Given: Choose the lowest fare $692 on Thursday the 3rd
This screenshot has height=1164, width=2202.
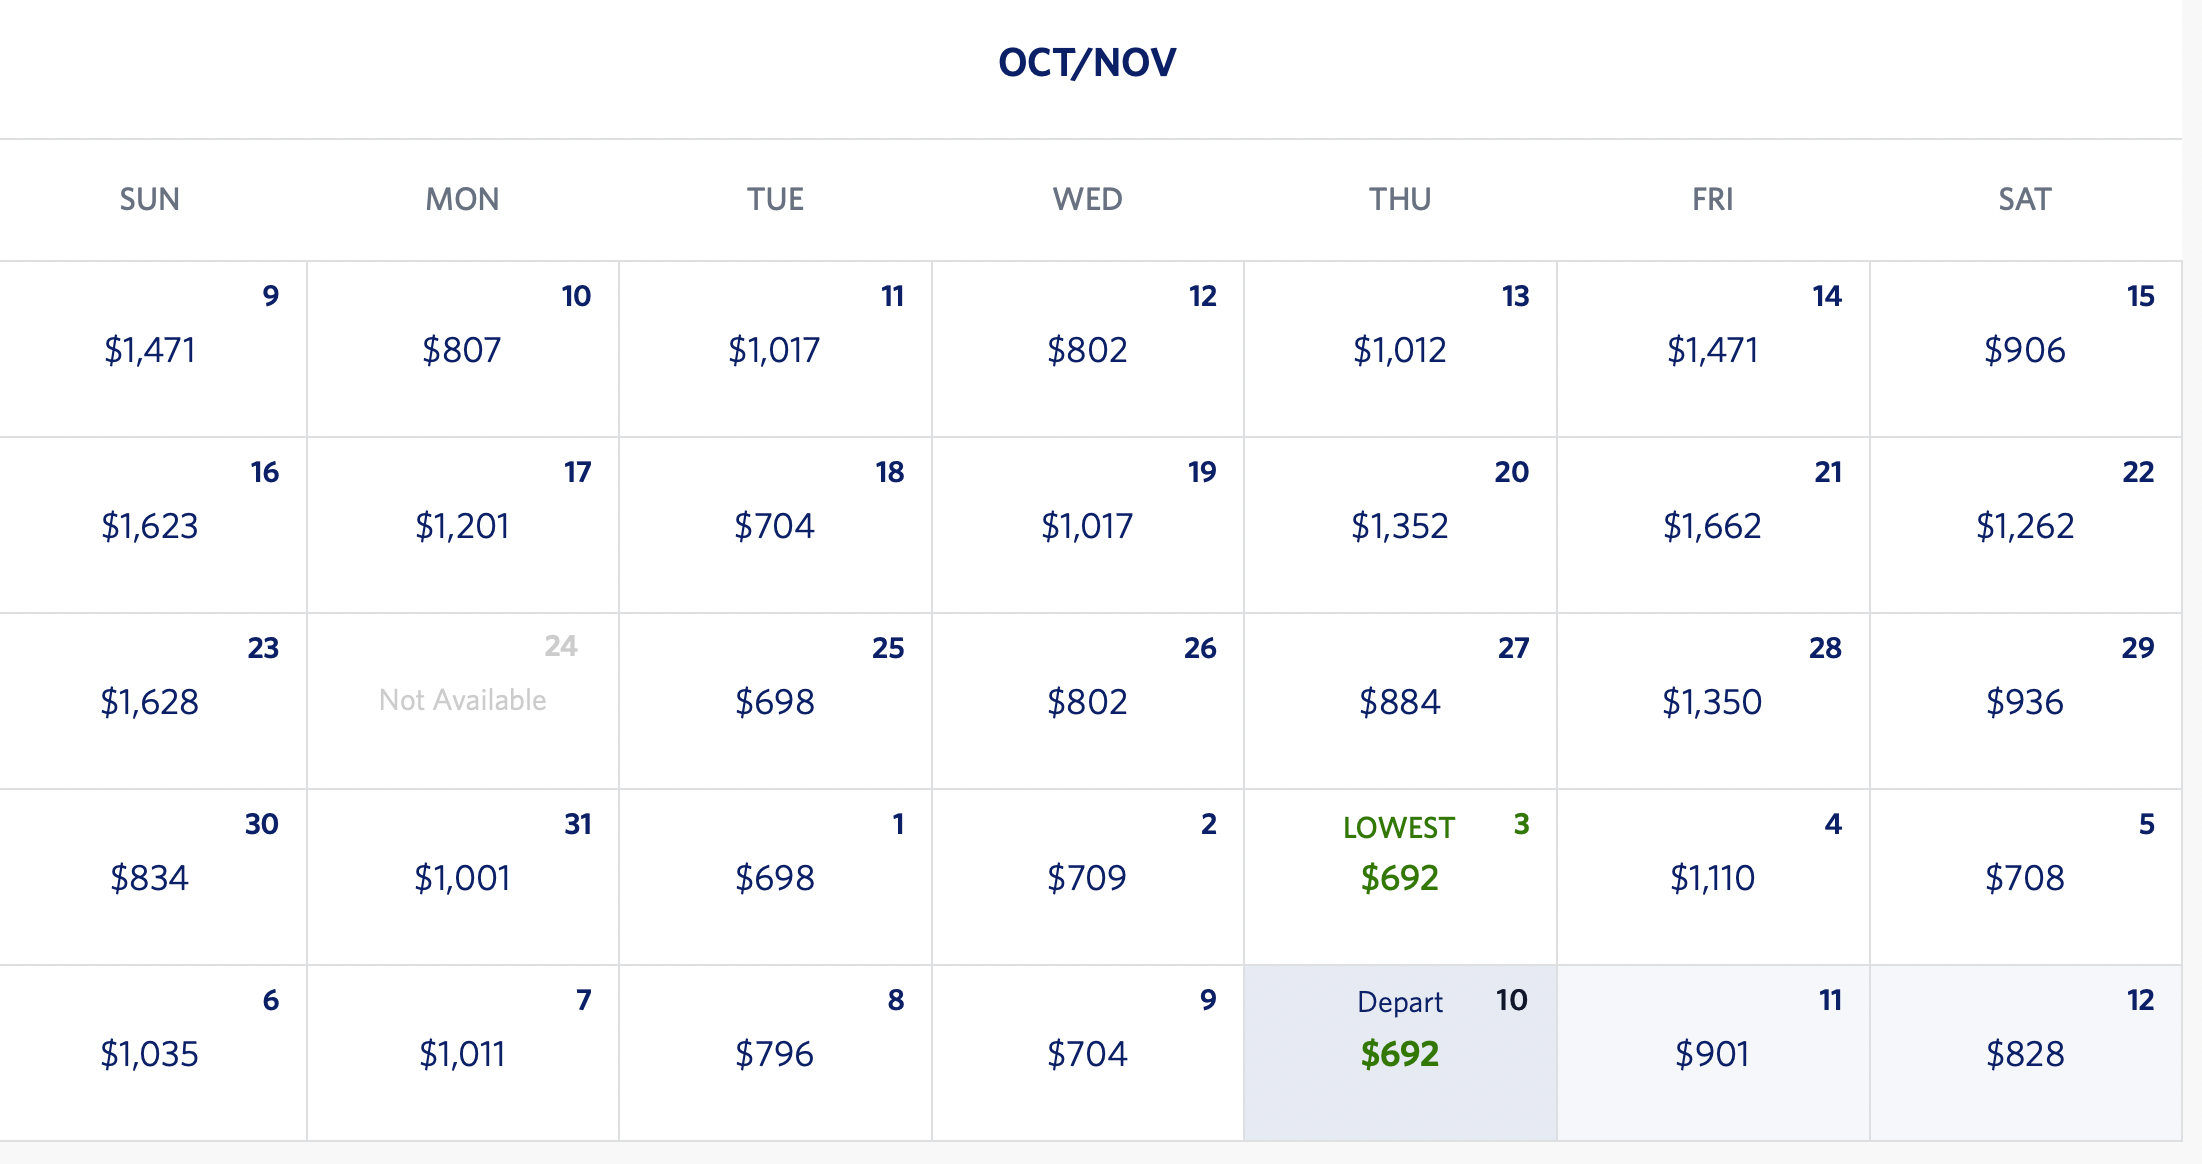Looking at the screenshot, I should click(1399, 877).
